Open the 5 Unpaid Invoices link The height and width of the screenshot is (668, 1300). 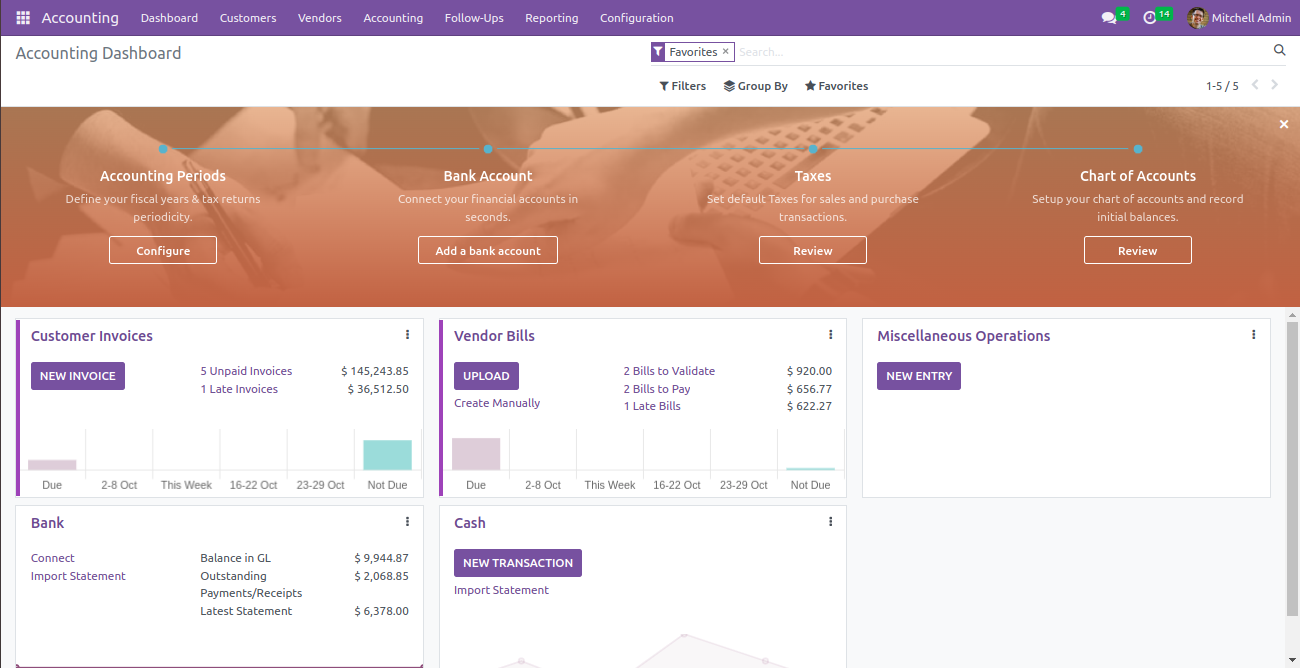click(x=246, y=371)
